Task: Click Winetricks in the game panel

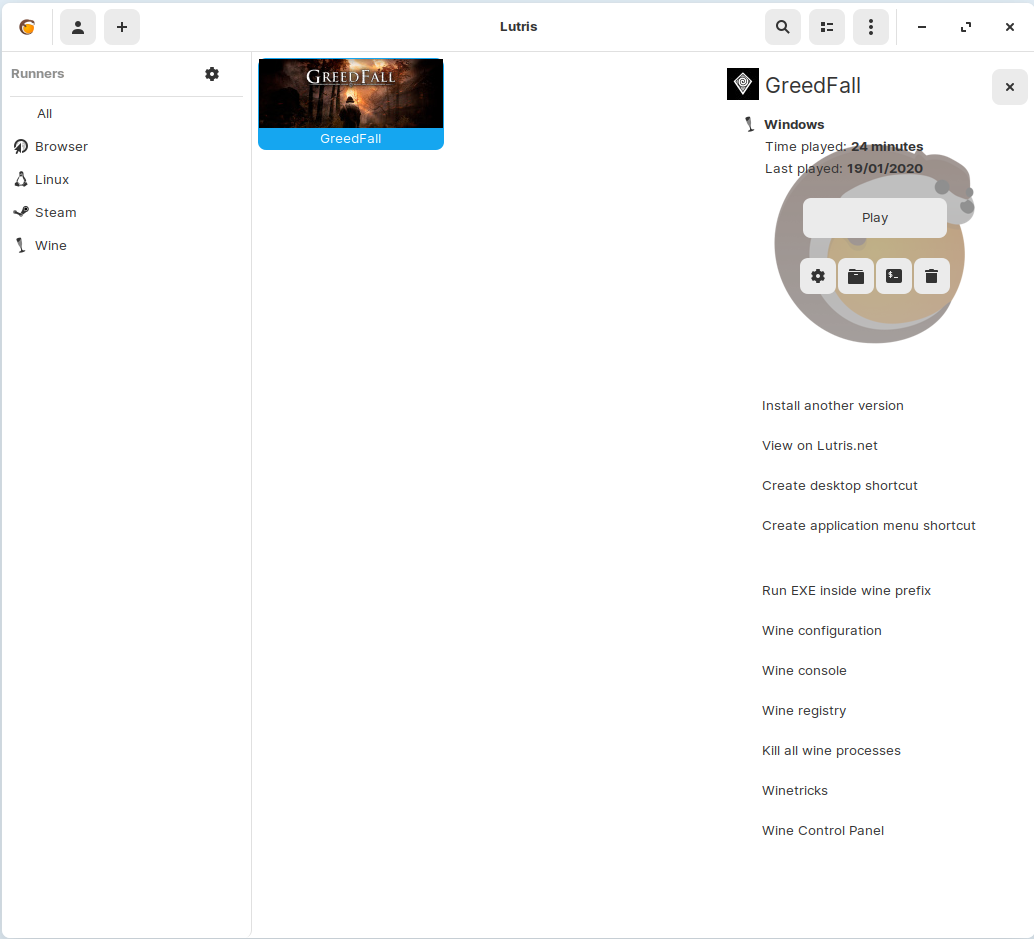Action: coord(794,790)
